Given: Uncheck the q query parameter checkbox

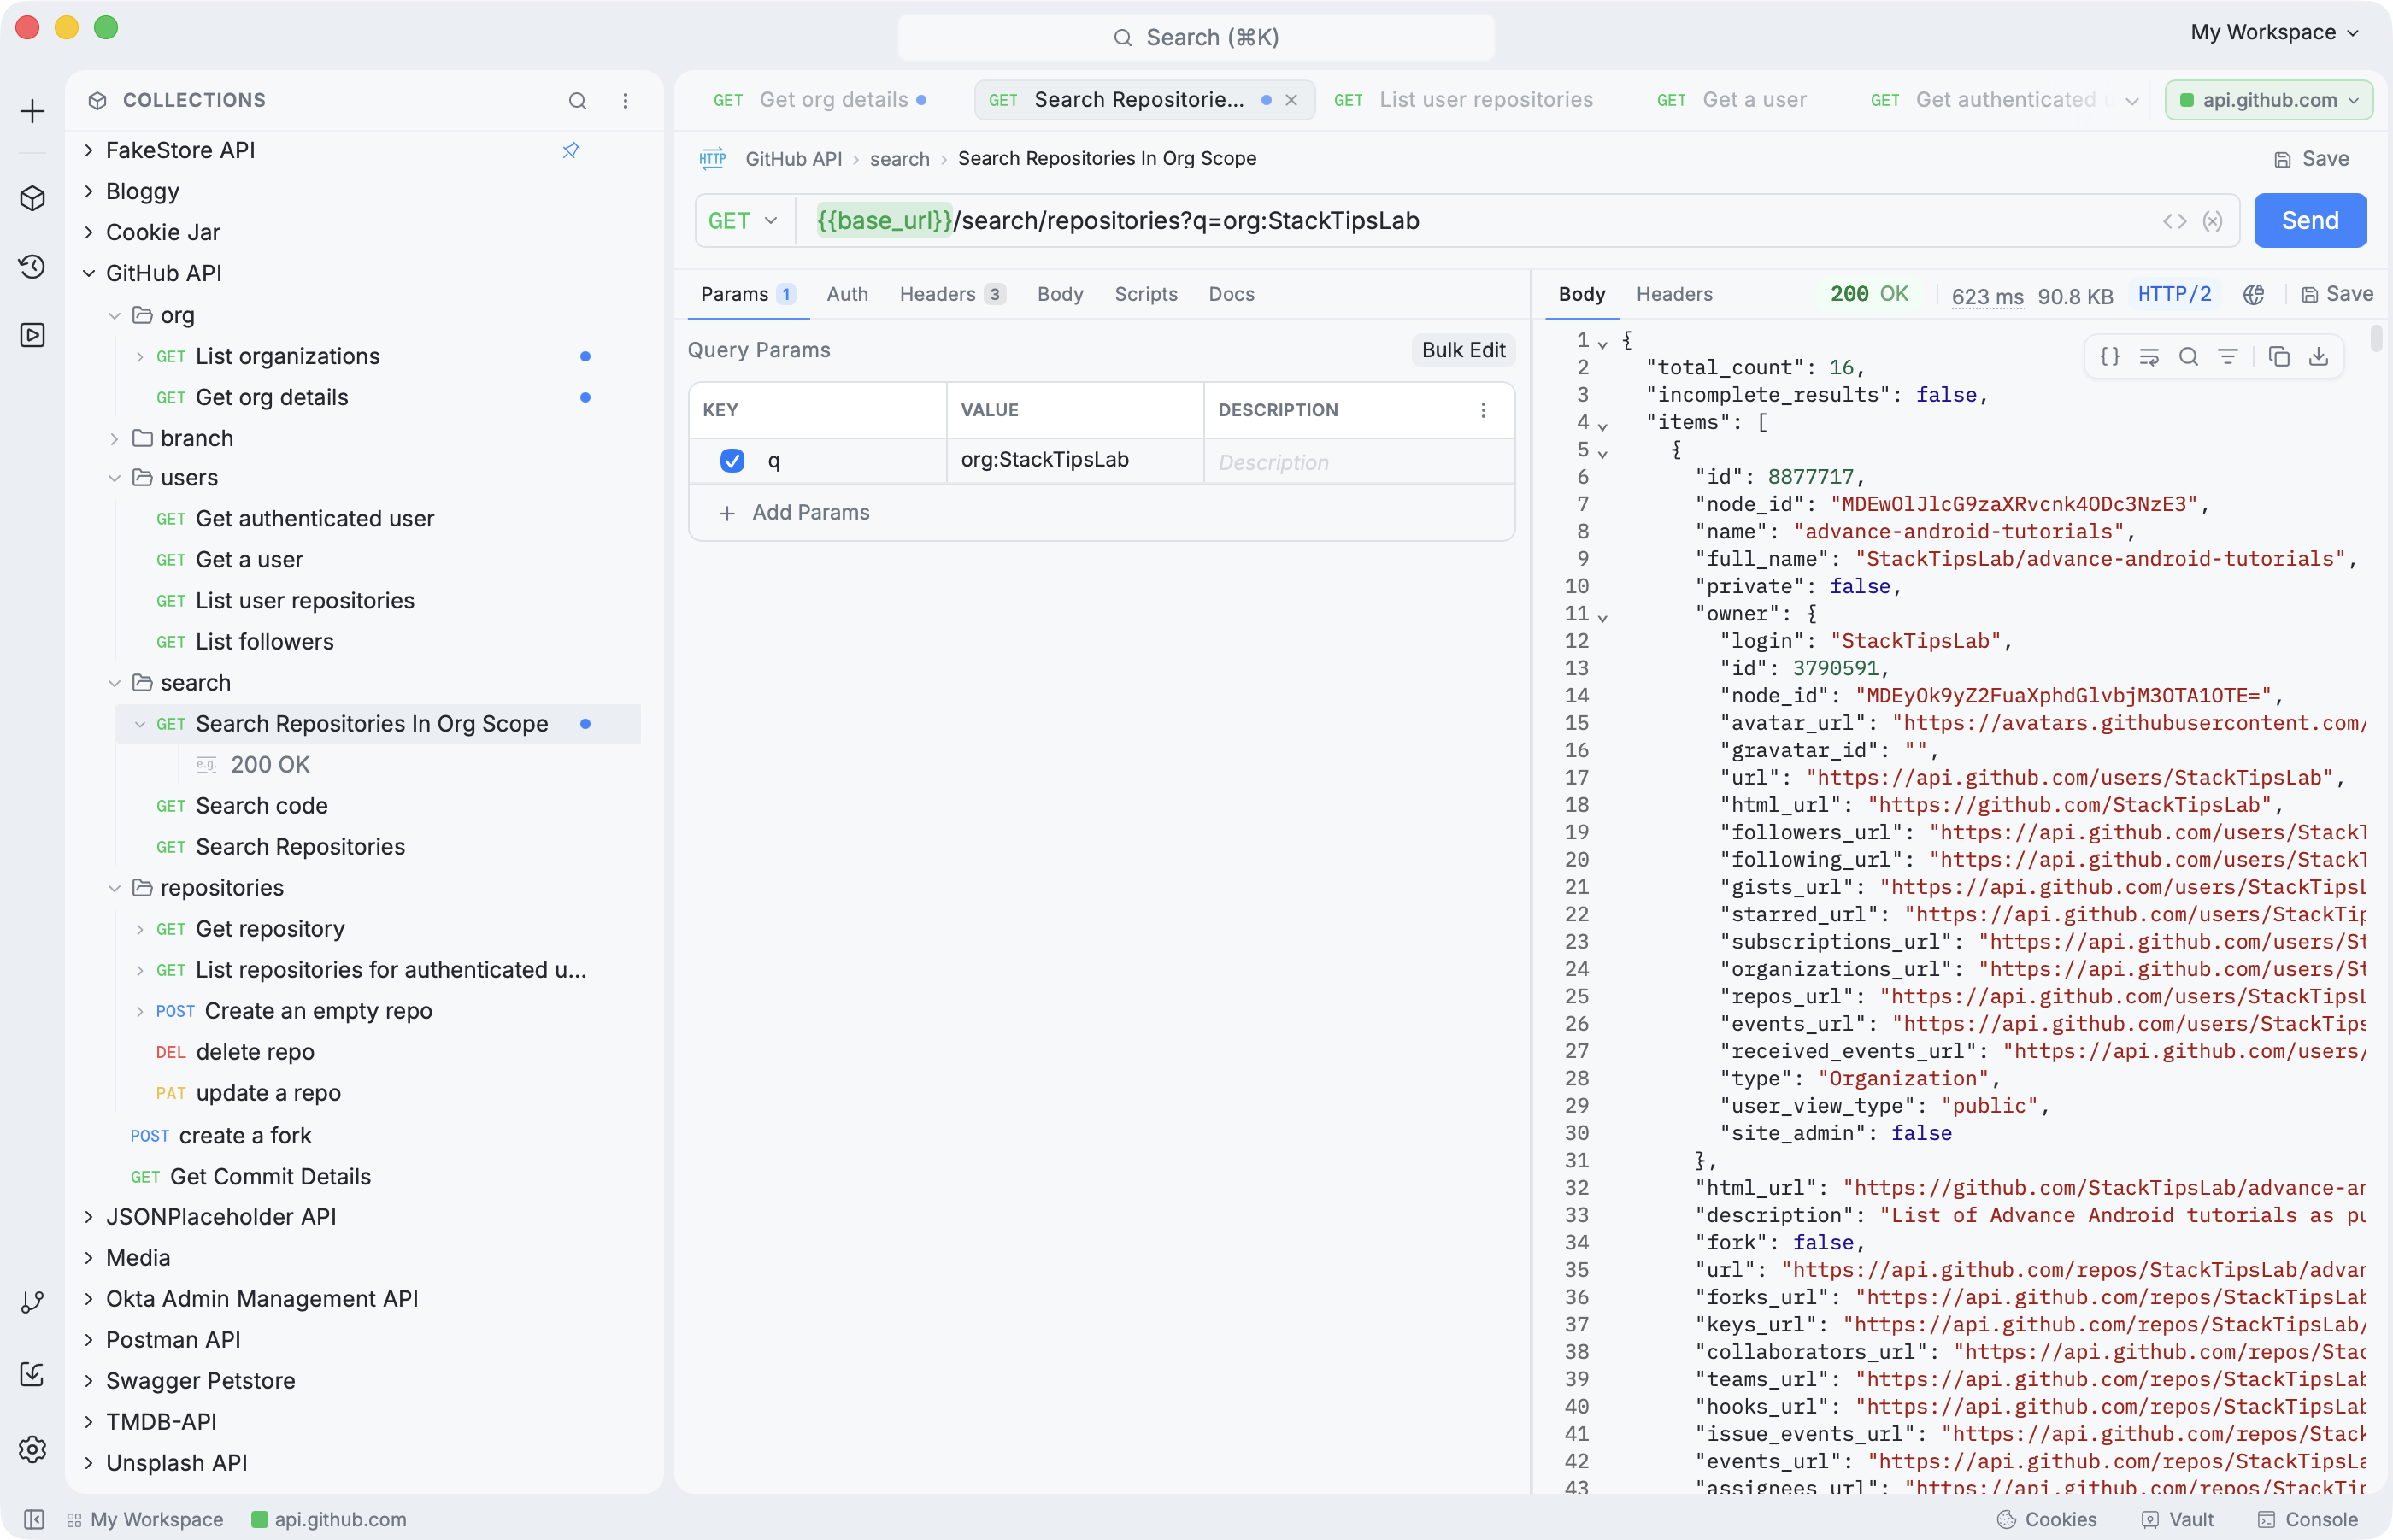Looking at the screenshot, I should point(732,460).
